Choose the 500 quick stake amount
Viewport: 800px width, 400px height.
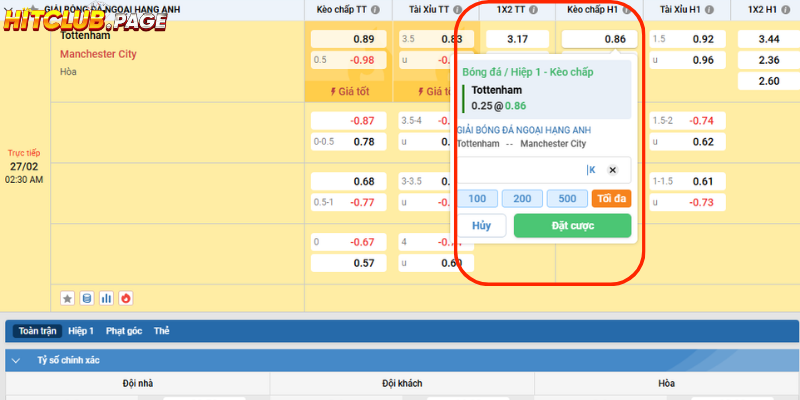pos(567,198)
